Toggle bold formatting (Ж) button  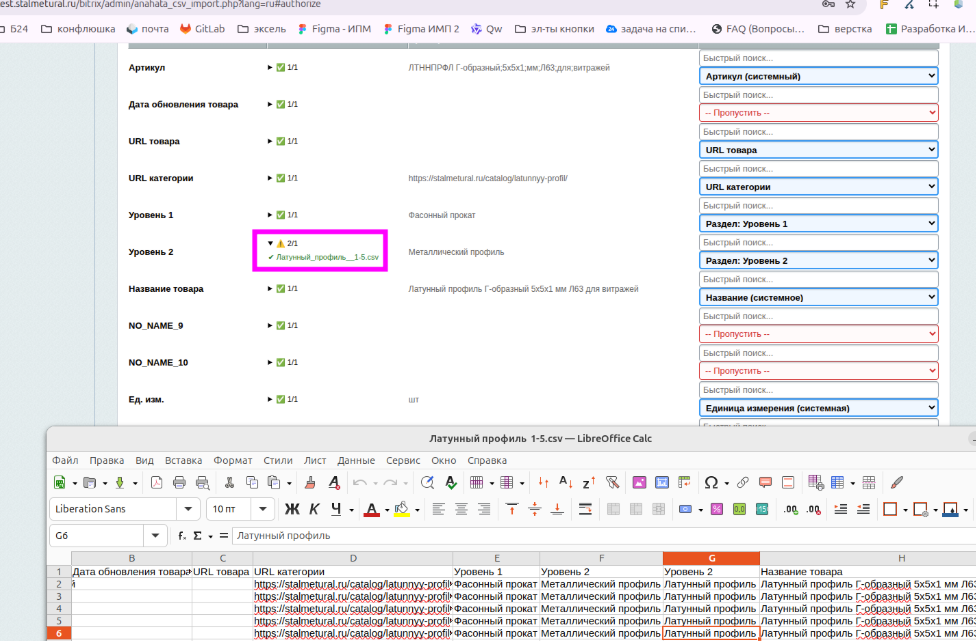pos(292,509)
